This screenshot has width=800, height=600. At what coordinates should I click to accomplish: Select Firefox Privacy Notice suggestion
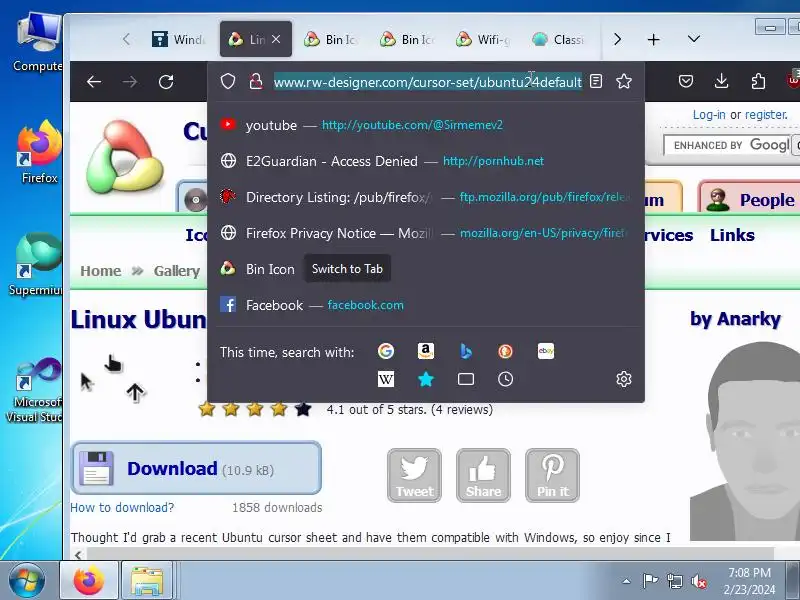(x=426, y=233)
